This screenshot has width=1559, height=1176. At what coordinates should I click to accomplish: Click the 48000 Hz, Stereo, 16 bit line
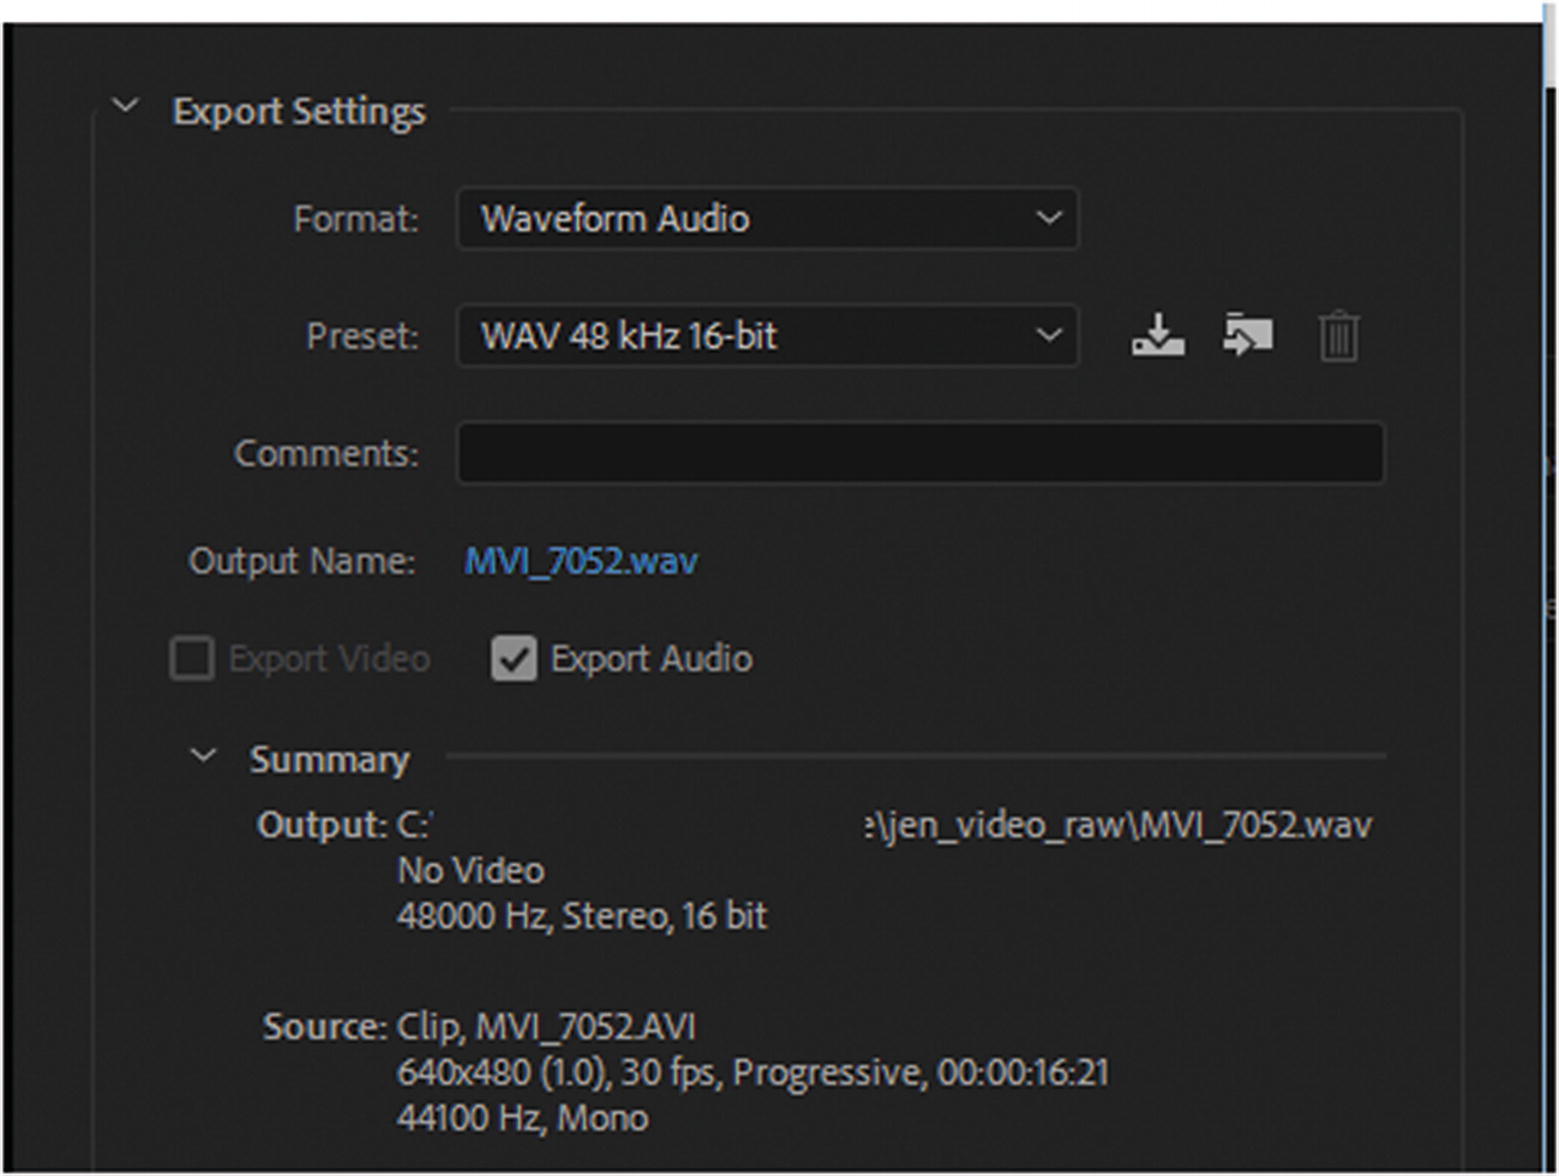pyautogui.click(x=581, y=916)
